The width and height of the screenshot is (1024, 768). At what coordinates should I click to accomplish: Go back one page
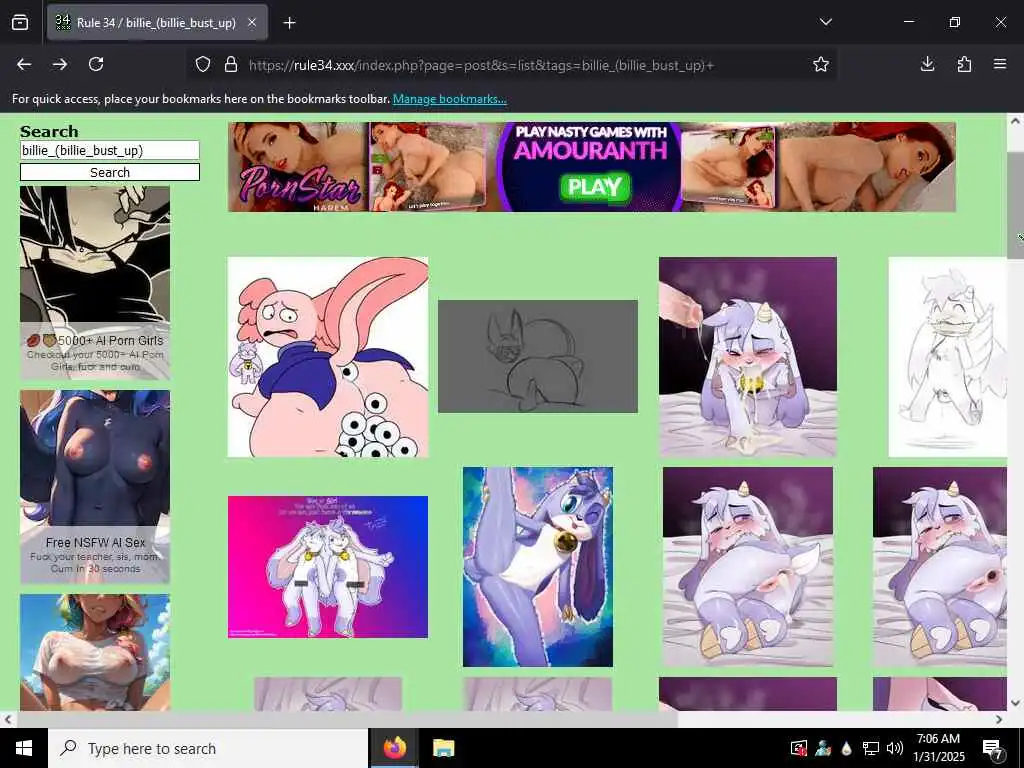pyautogui.click(x=24, y=64)
